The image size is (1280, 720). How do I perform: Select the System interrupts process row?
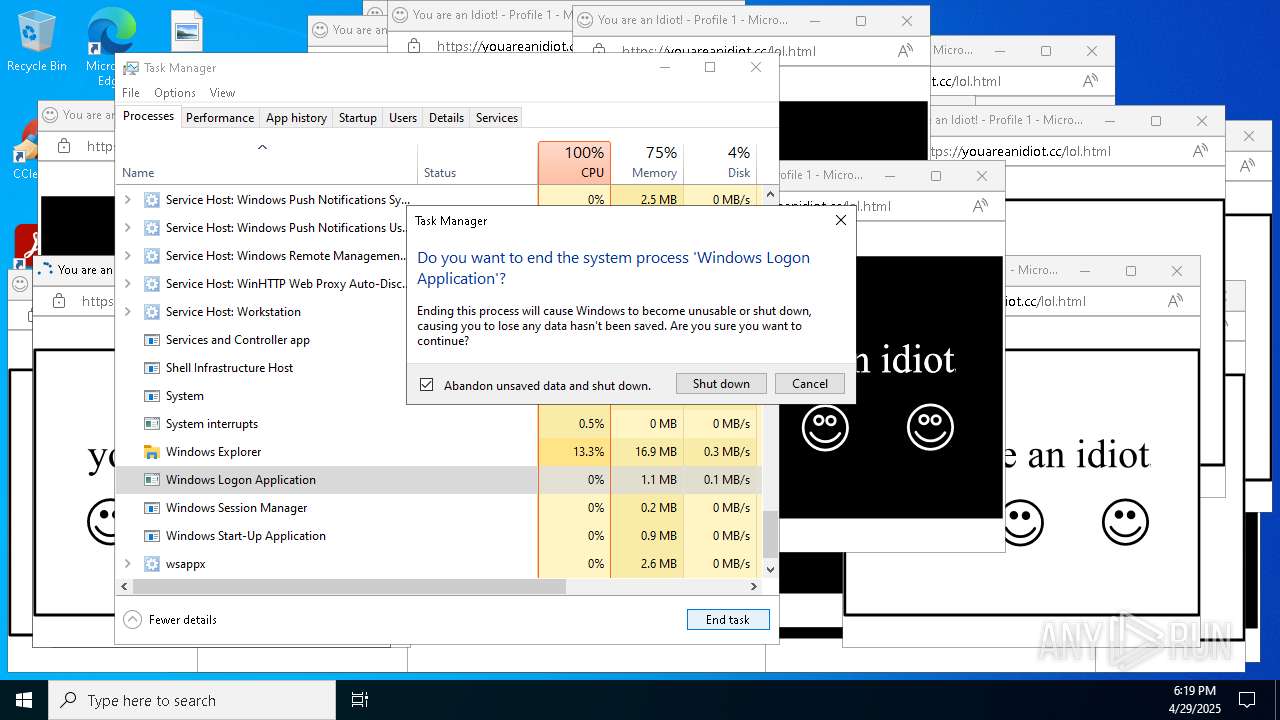click(439, 424)
